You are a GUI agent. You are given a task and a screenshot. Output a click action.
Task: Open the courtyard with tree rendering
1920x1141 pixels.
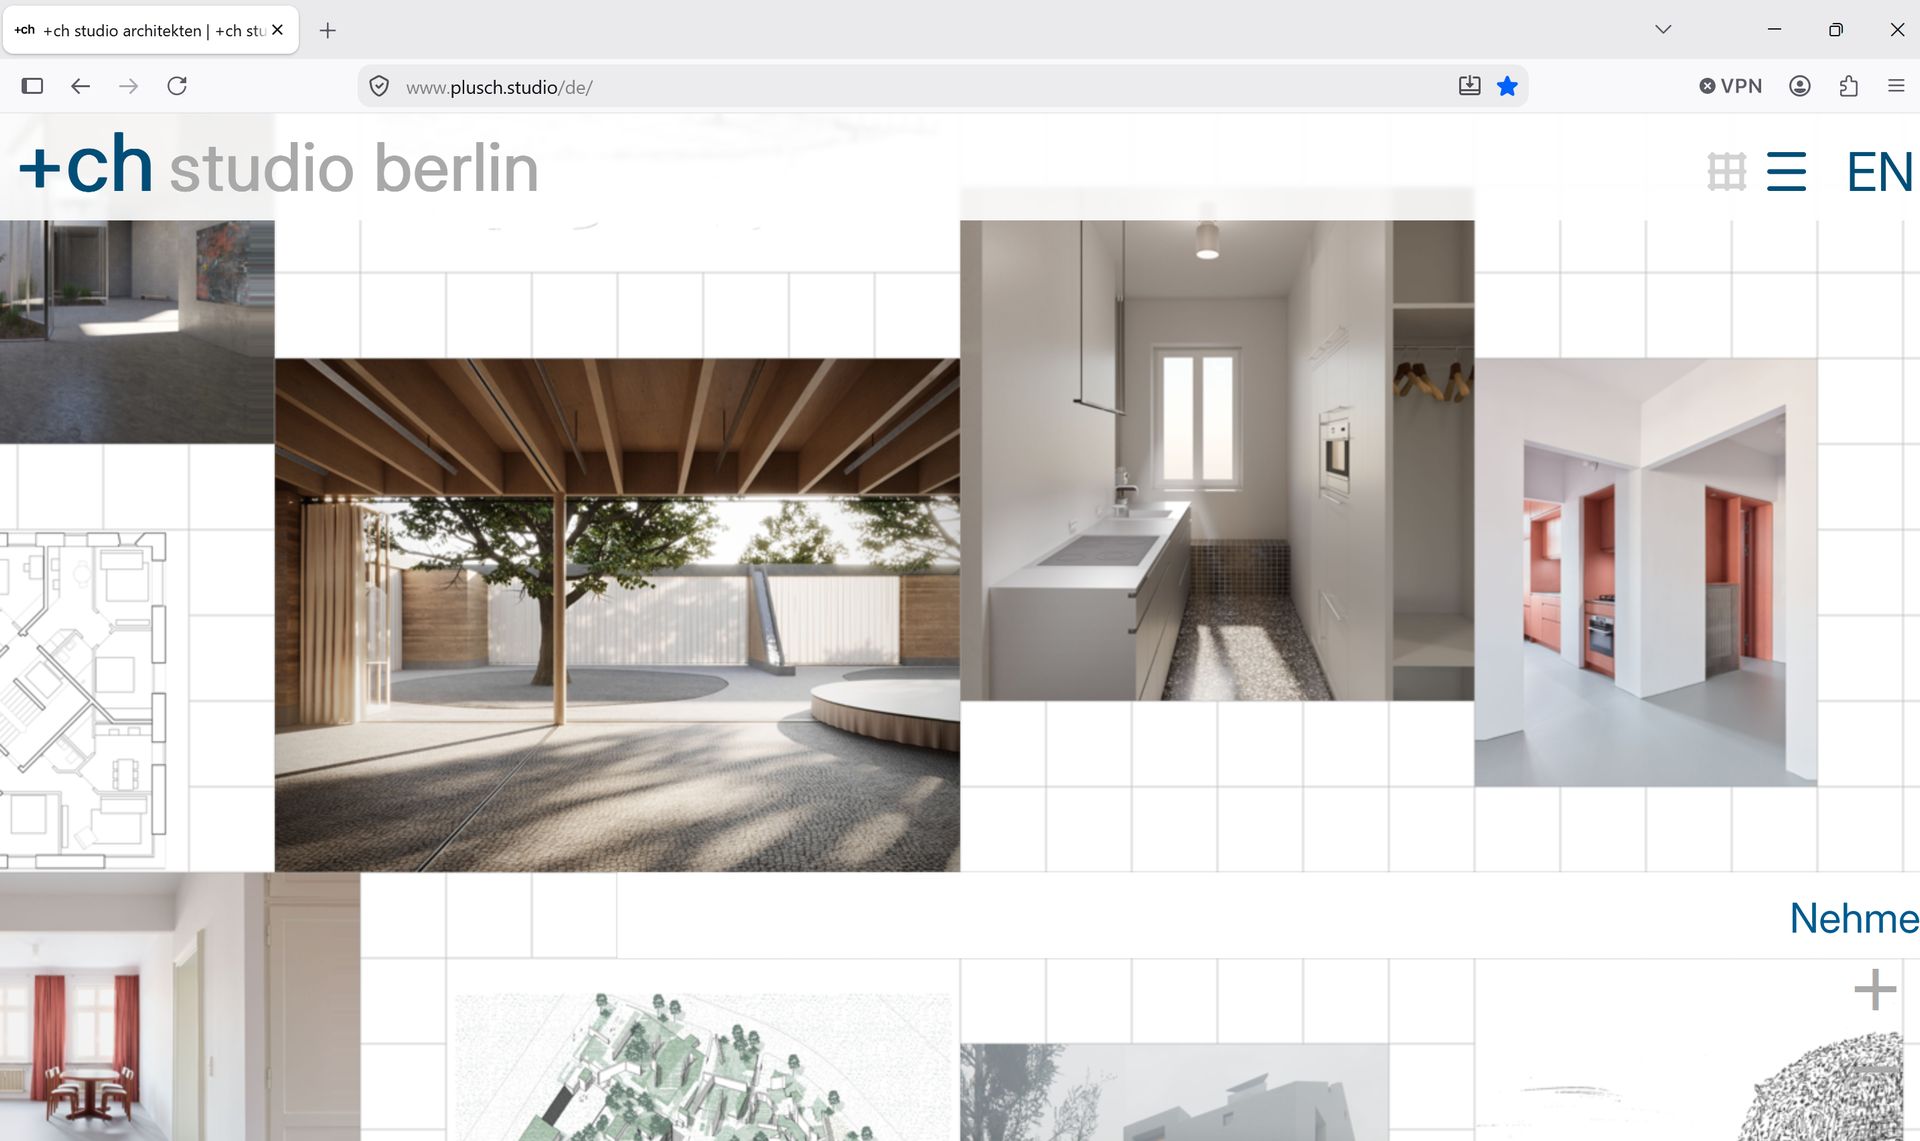click(x=617, y=615)
